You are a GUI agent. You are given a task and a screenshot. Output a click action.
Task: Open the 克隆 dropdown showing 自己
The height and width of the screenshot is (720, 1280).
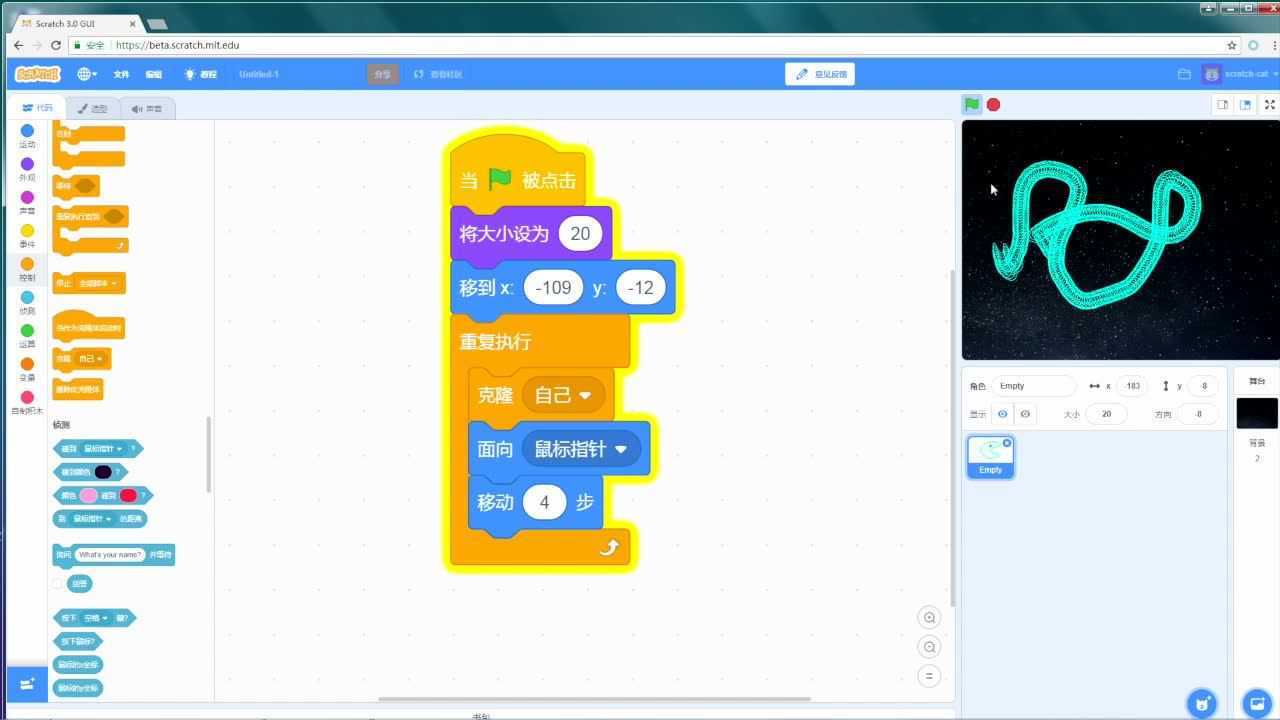click(562, 395)
